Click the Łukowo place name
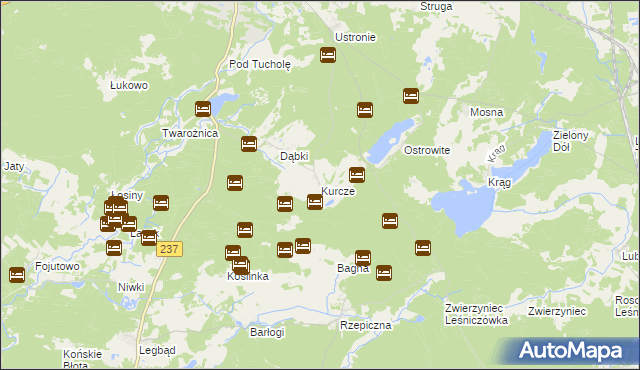 [x=129, y=85]
